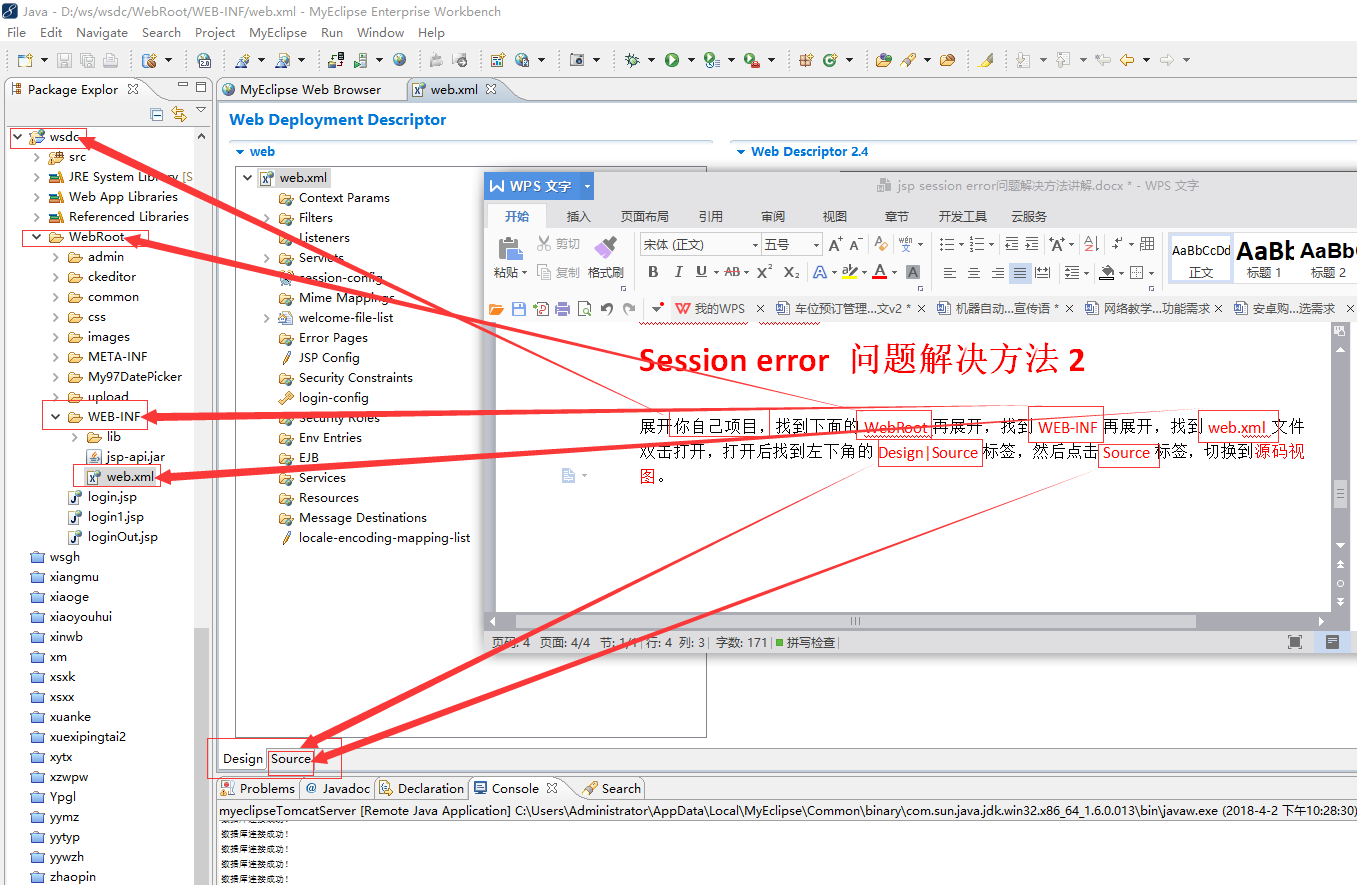Apply subscript with the X₂ icon
The width and height of the screenshot is (1357, 885).
791,271
